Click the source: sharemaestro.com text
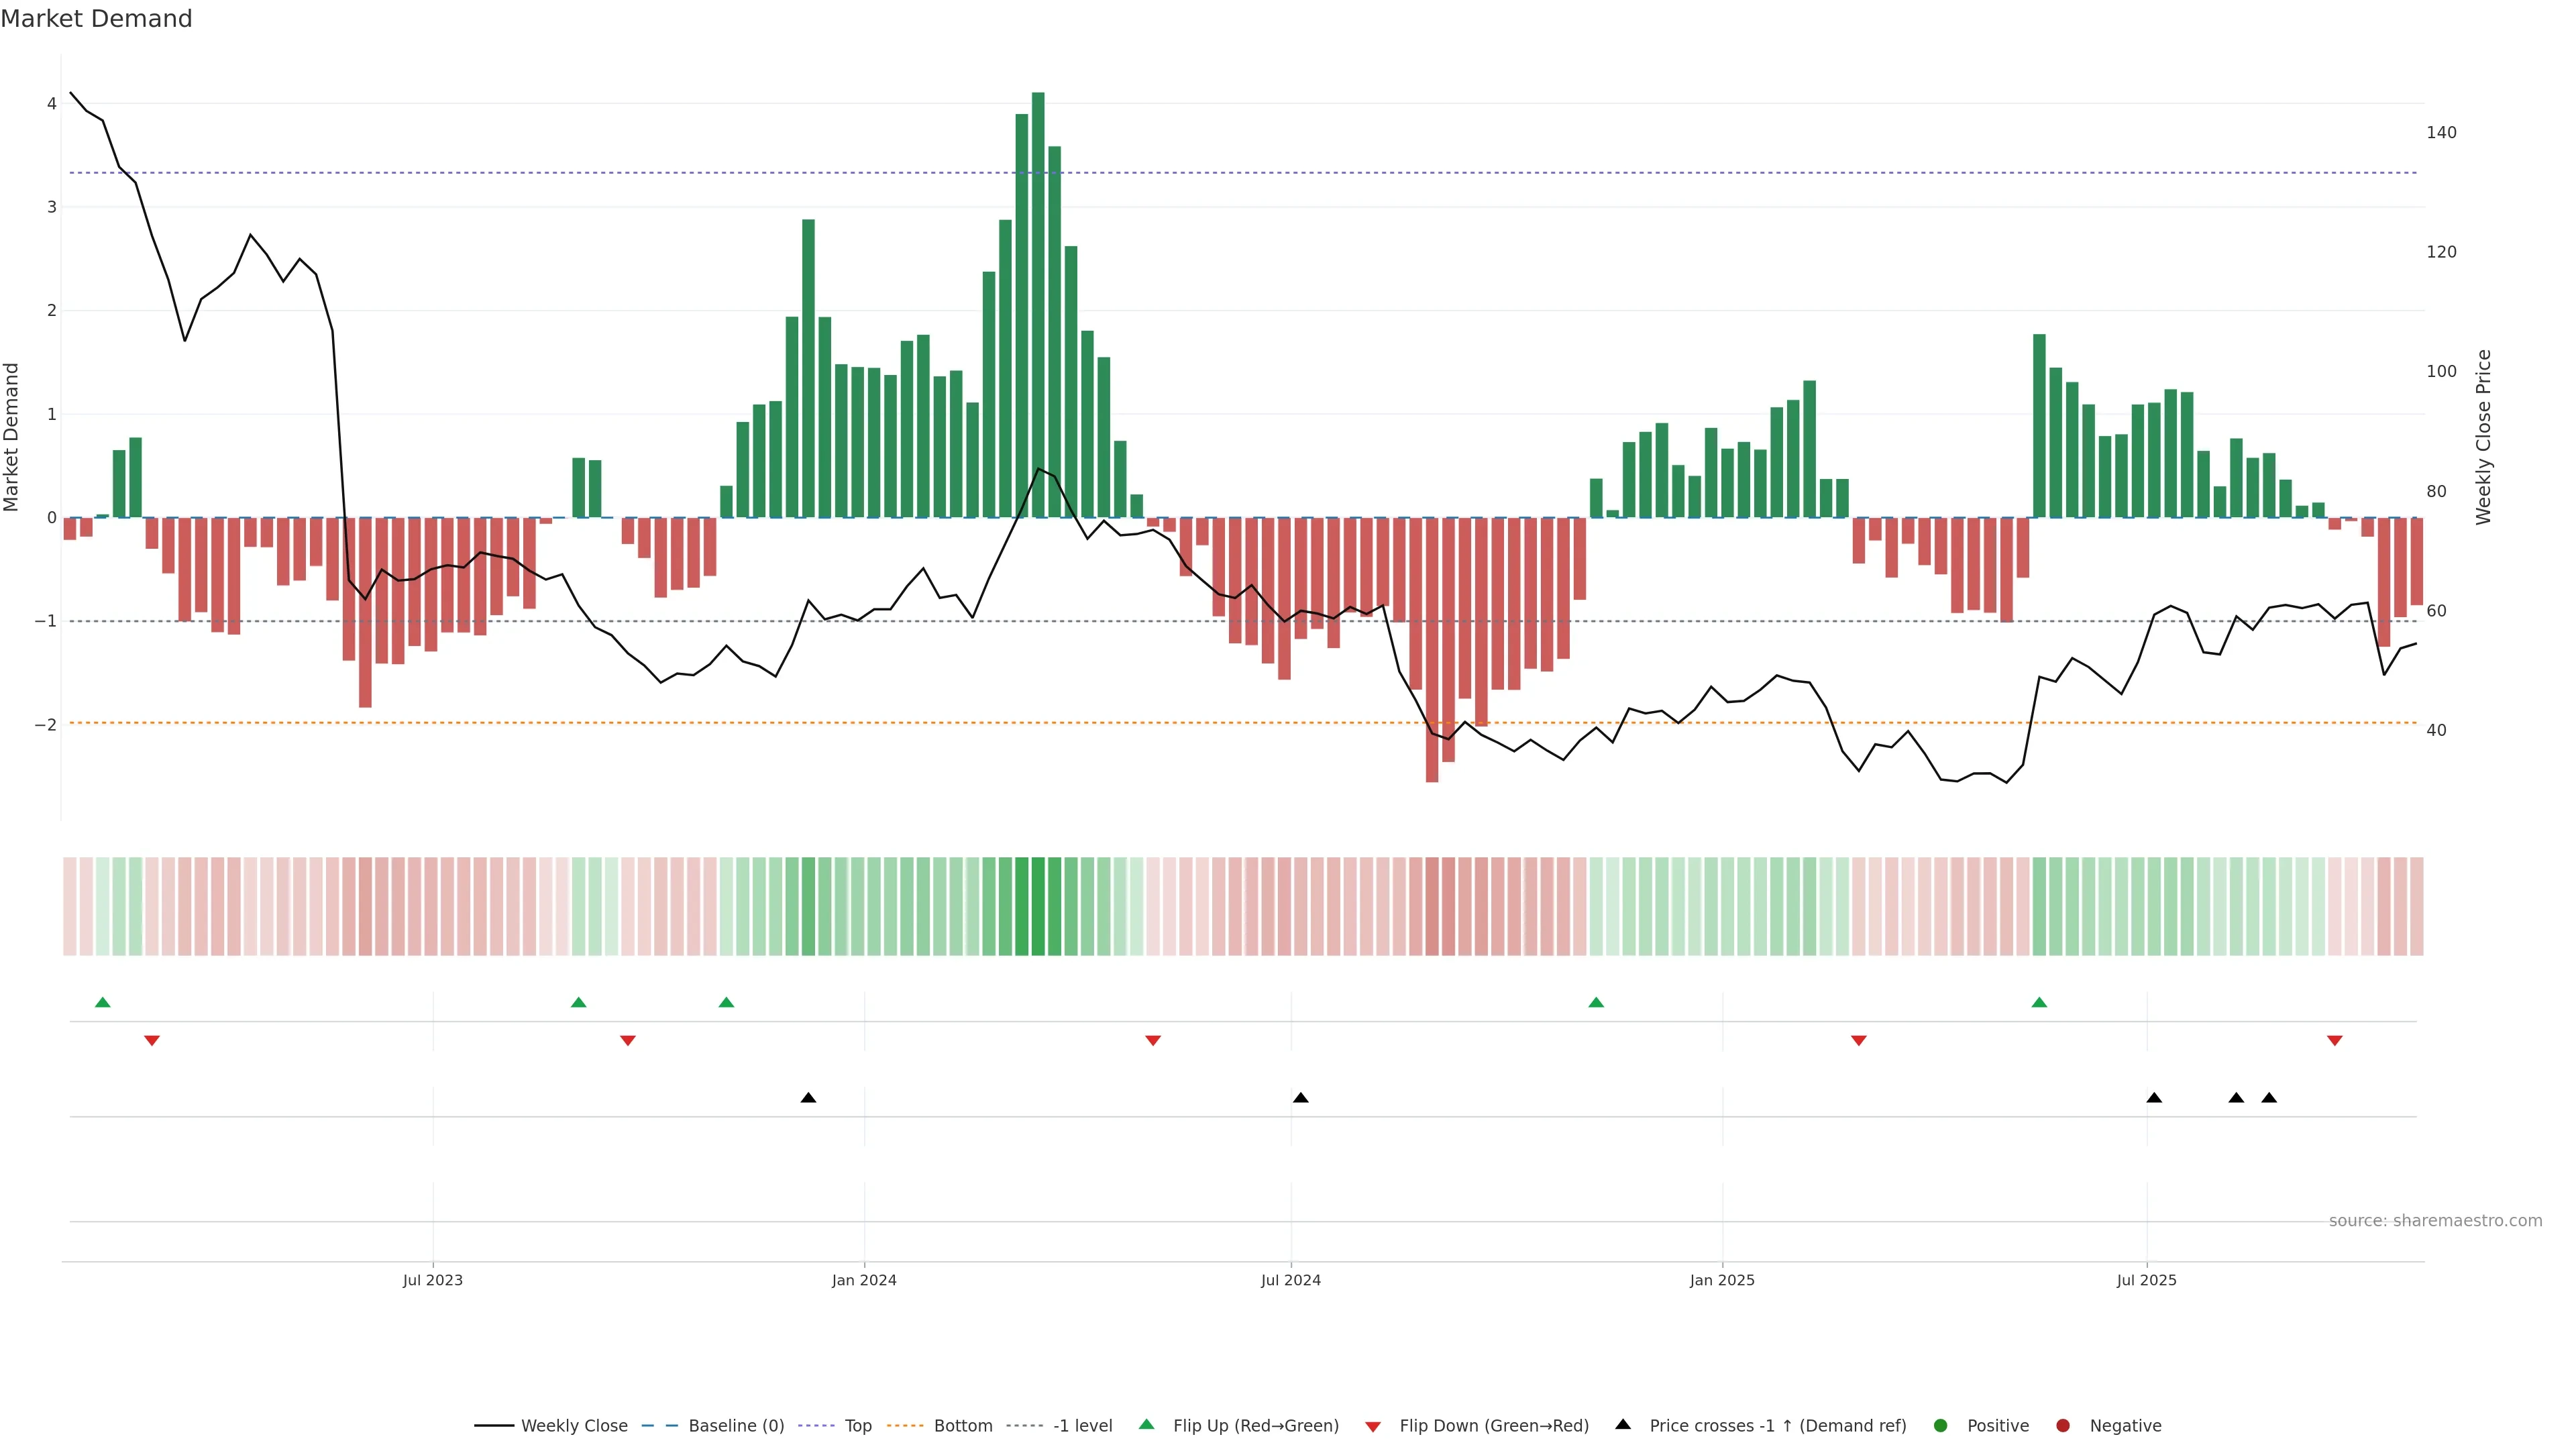The image size is (2576, 1449). tap(2435, 1221)
